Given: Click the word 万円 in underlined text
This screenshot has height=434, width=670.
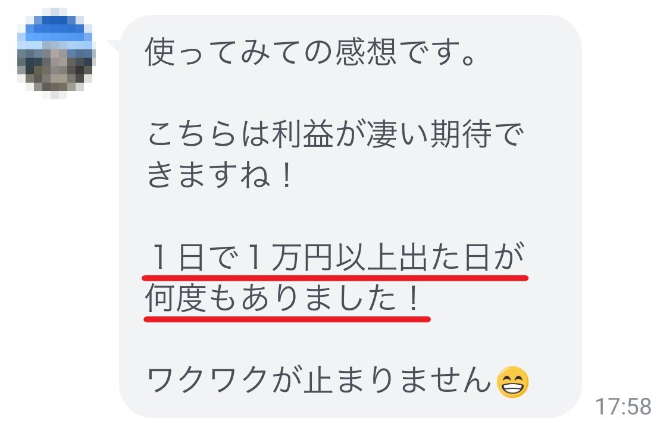Looking at the screenshot, I should pyautogui.click(x=302, y=257).
